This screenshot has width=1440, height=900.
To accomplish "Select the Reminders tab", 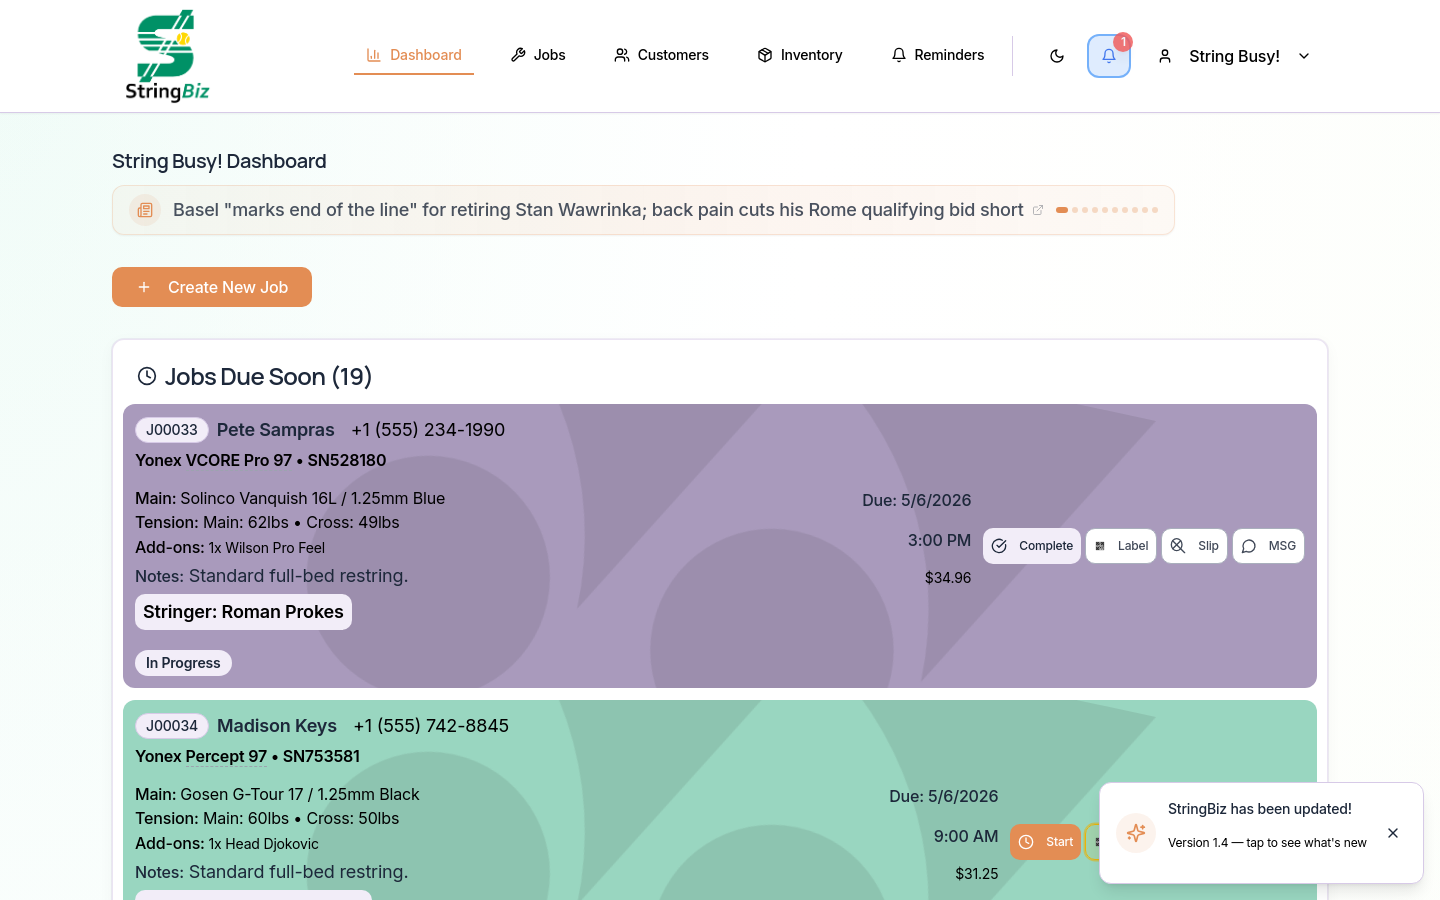I will (x=937, y=55).
